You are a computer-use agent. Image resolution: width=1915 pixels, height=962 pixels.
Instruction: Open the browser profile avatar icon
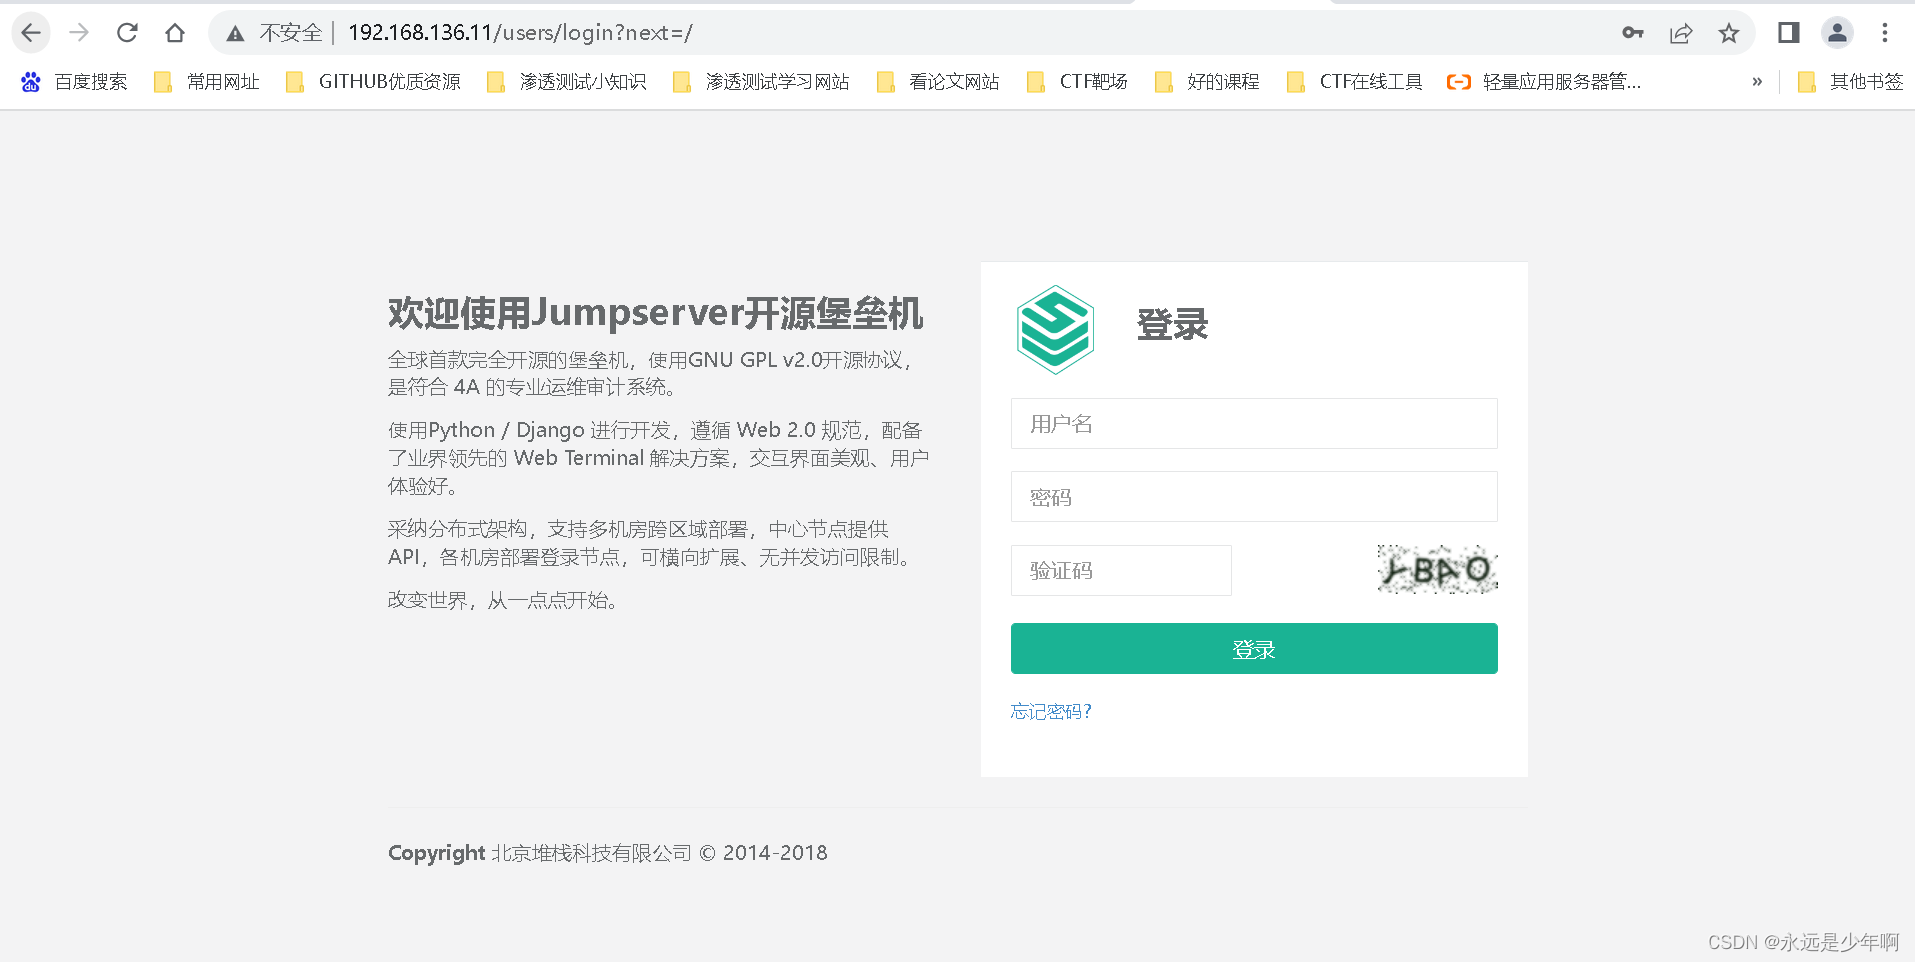point(1837,32)
